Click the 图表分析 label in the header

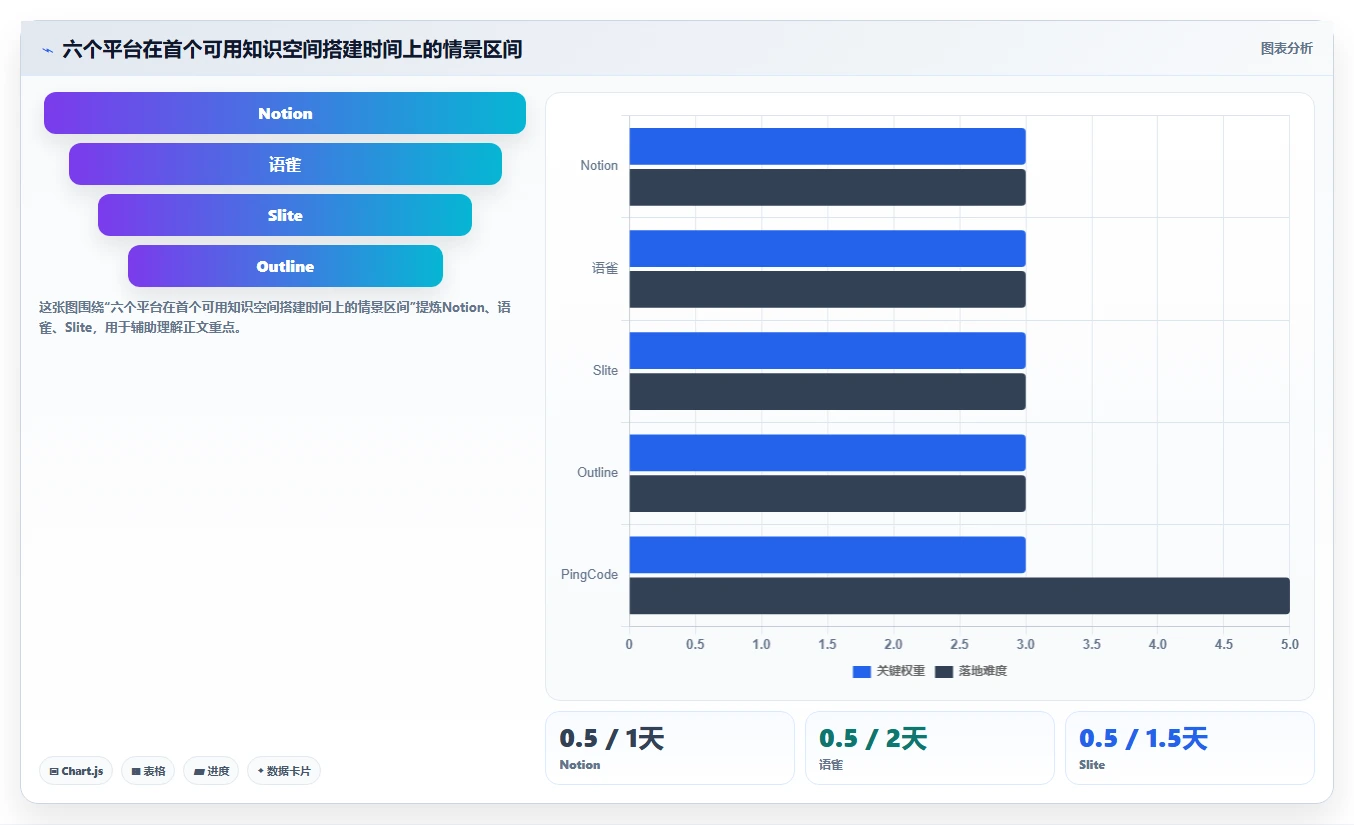1286,48
